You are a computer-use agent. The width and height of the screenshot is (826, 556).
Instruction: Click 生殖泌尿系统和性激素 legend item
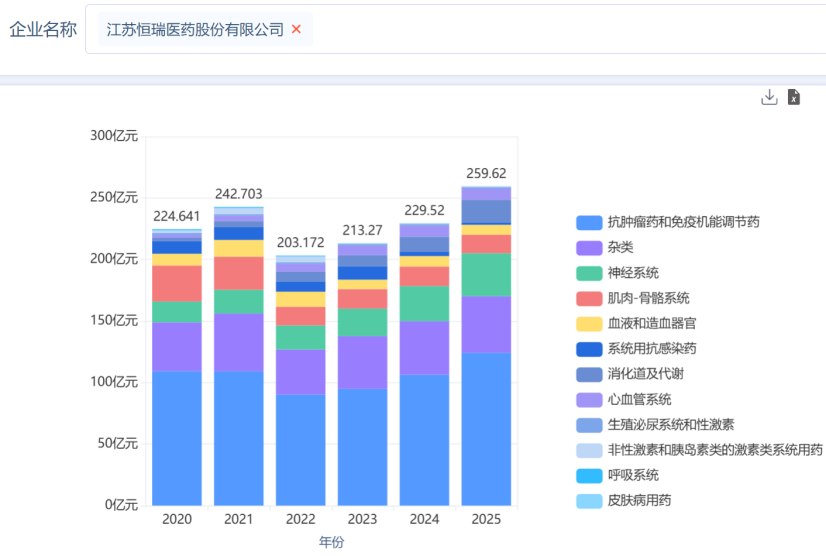[x=655, y=424]
